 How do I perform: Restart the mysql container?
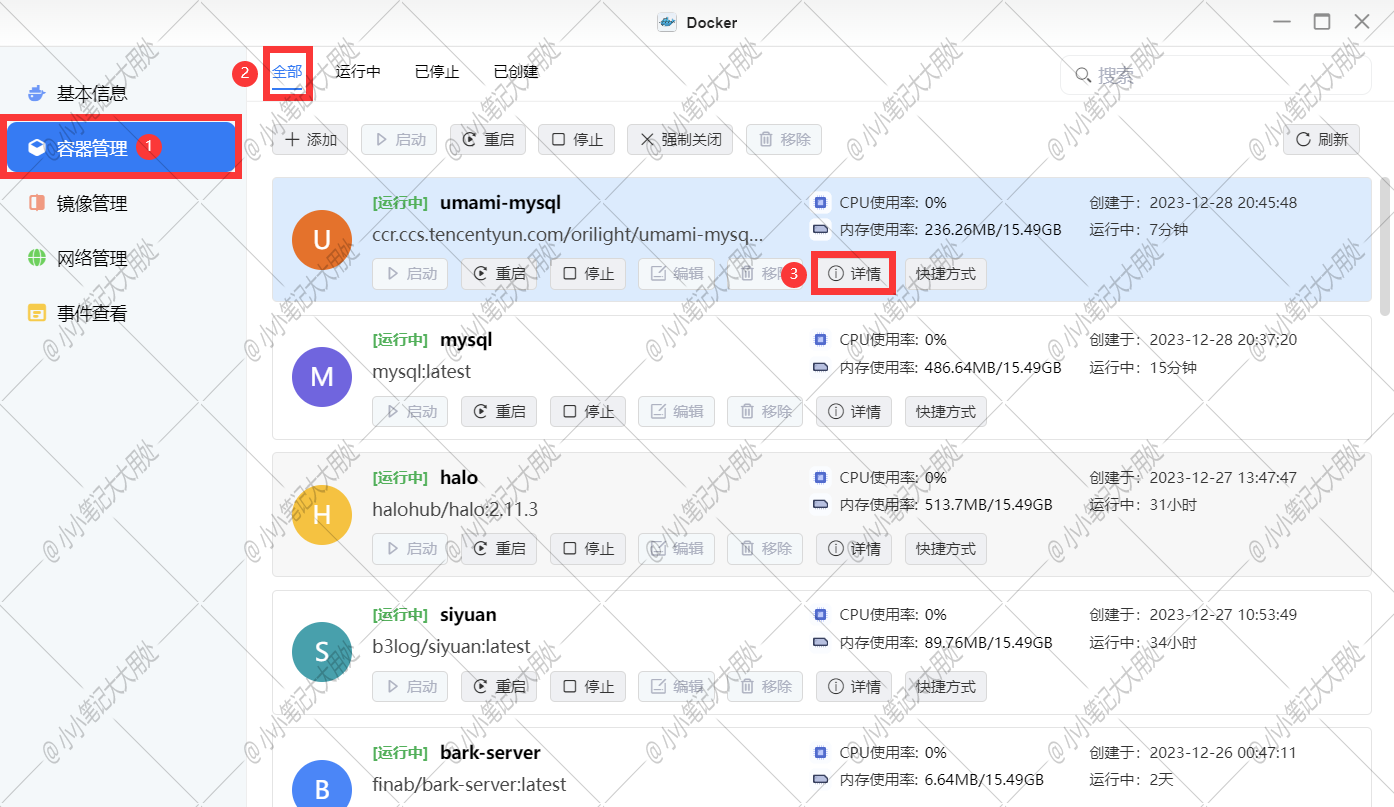click(x=499, y=411)
